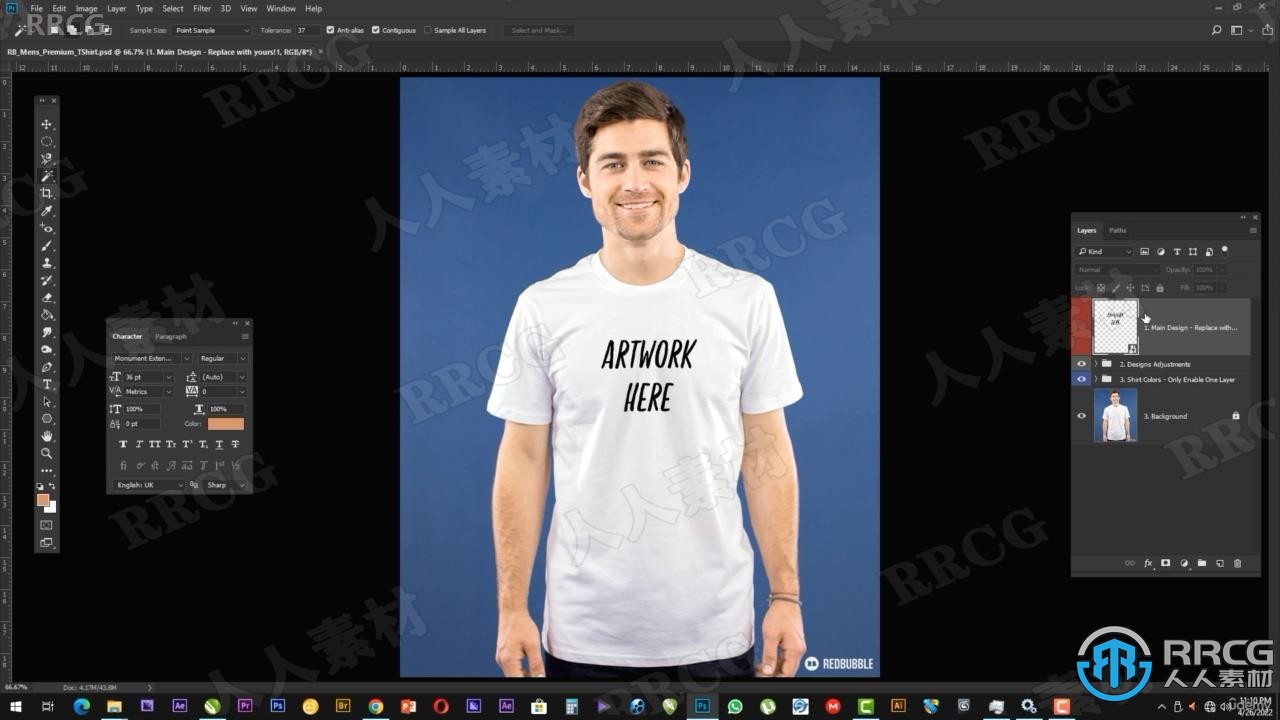Viewport: 1280px width, 720px height.
Task: Add a layer mask
Action: pos(1165,563)
